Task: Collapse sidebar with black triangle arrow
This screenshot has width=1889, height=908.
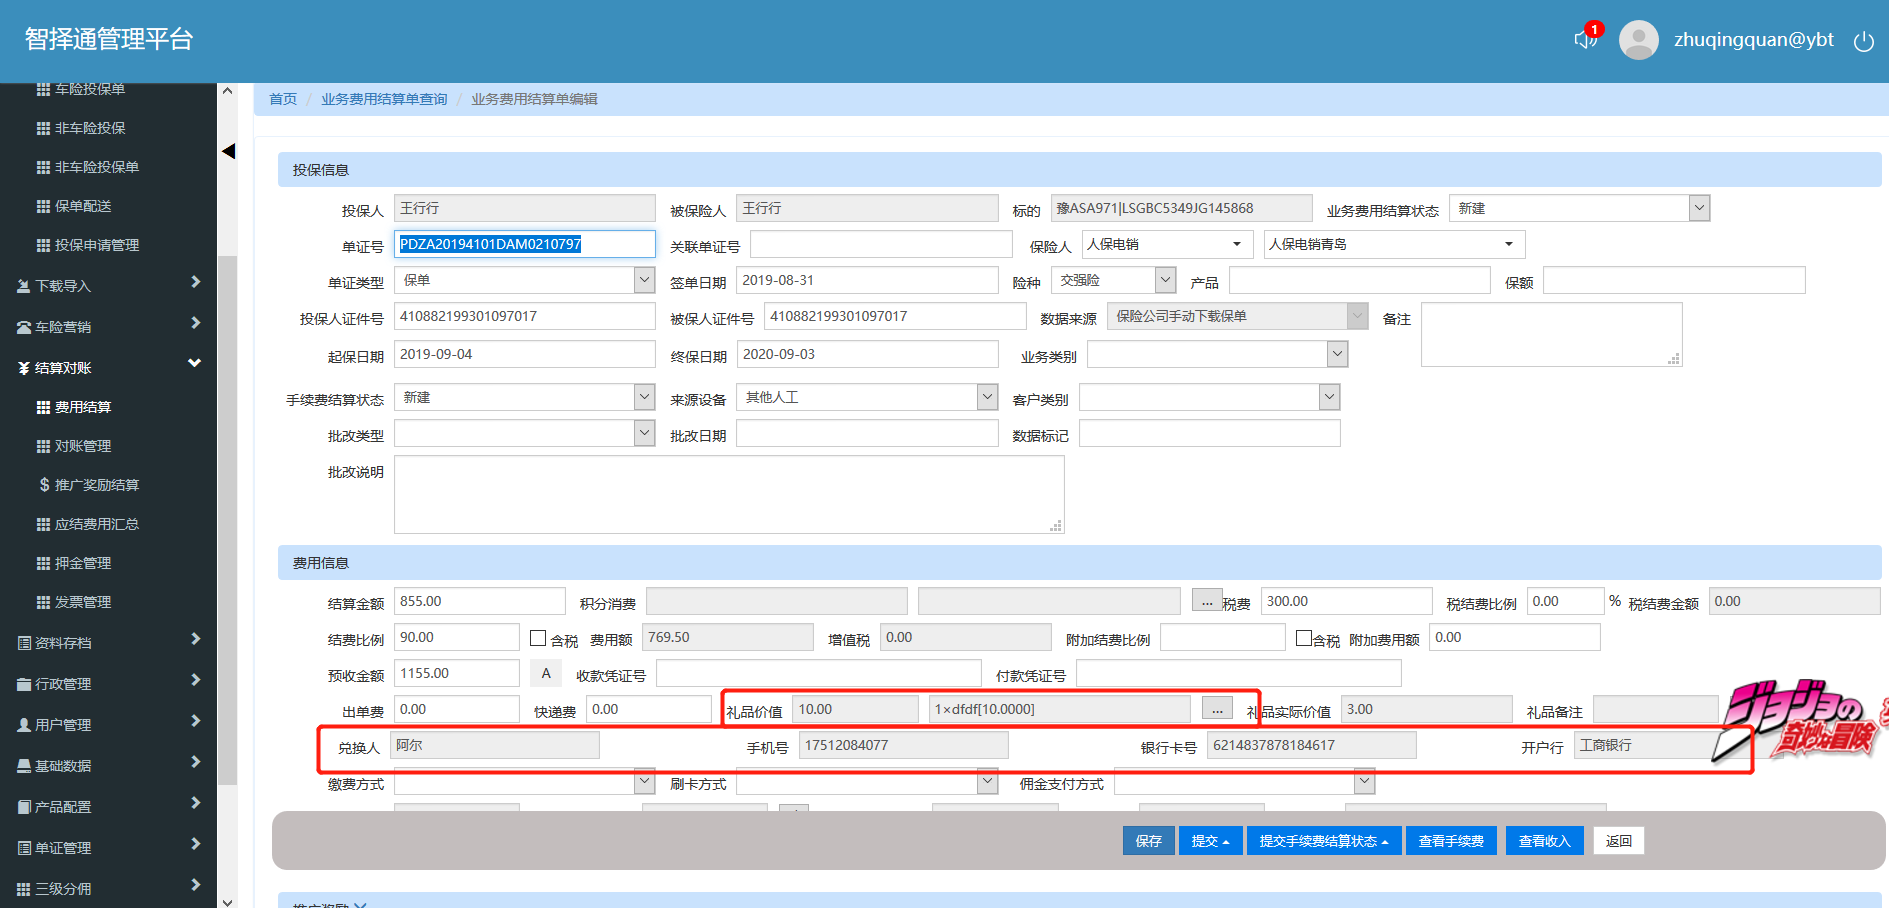Action: coord(228,151)
